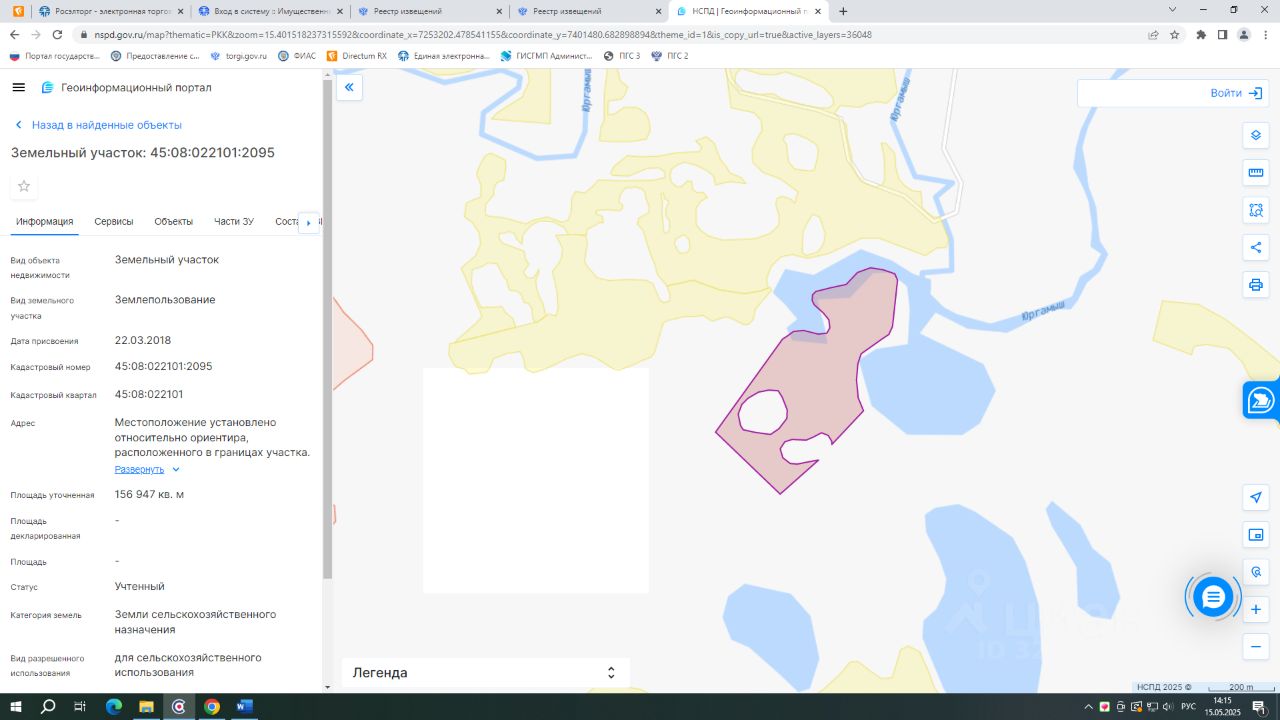
Task: Add parcel to favorites with star
Action: pyautogui.click(x=24, y=186)
